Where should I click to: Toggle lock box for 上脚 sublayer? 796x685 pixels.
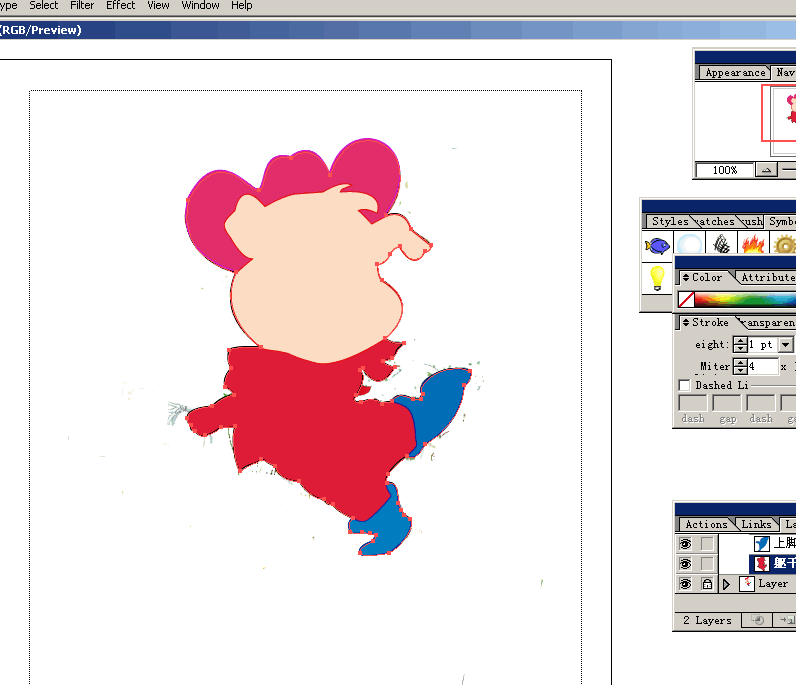click(x=707, y=544)
